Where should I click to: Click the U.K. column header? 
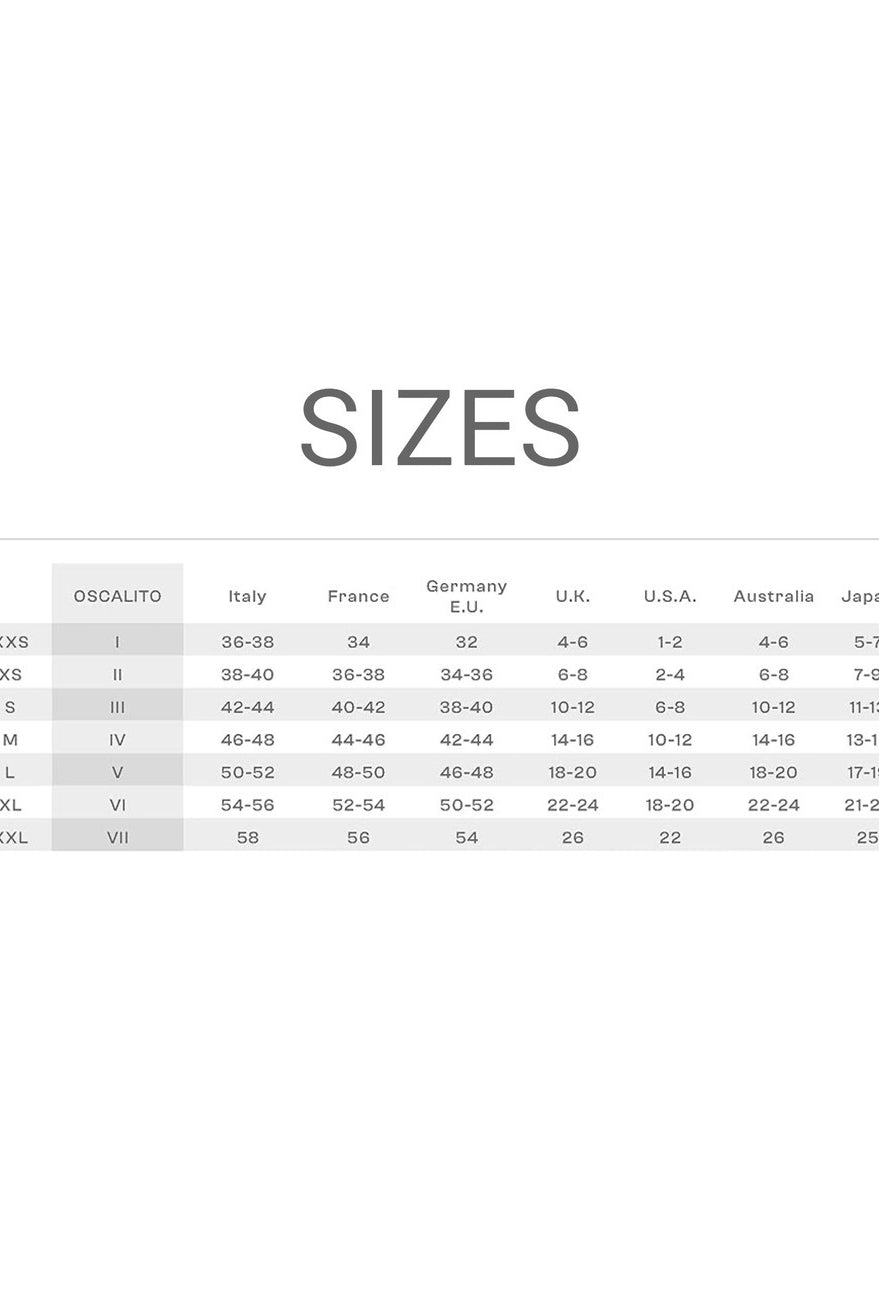coord(572,596)
